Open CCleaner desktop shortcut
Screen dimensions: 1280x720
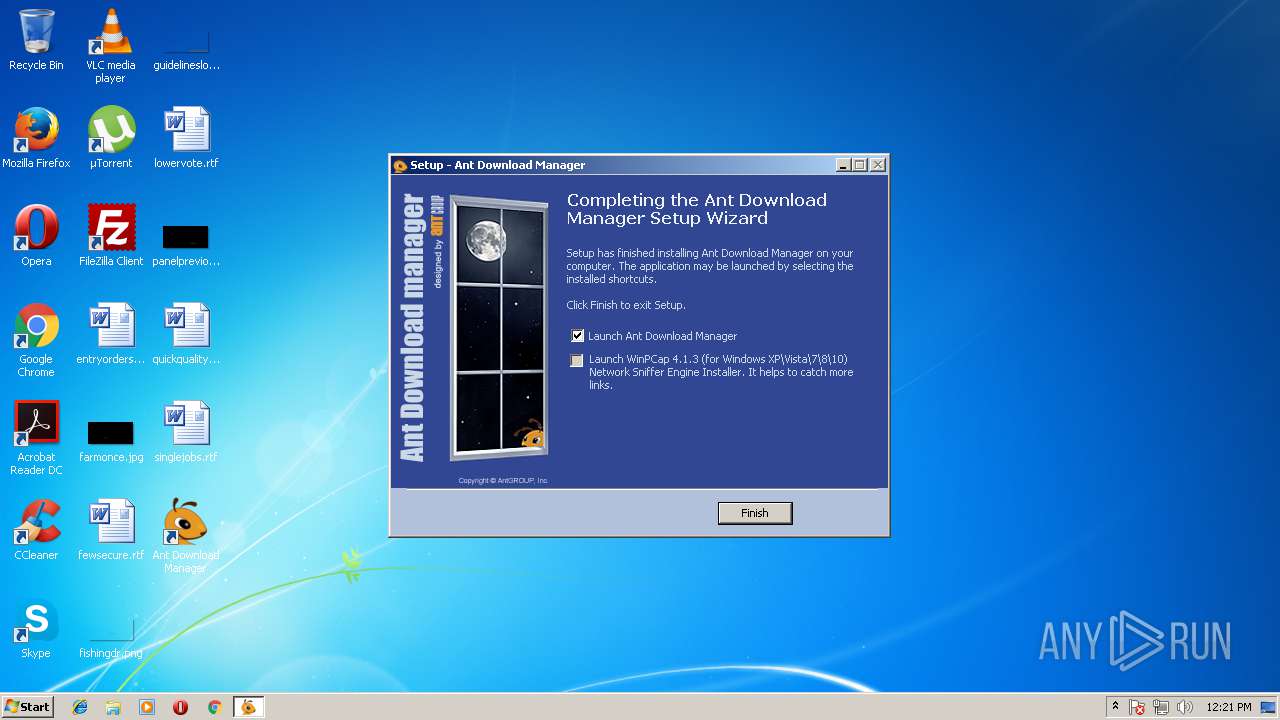tap(36, 530)
